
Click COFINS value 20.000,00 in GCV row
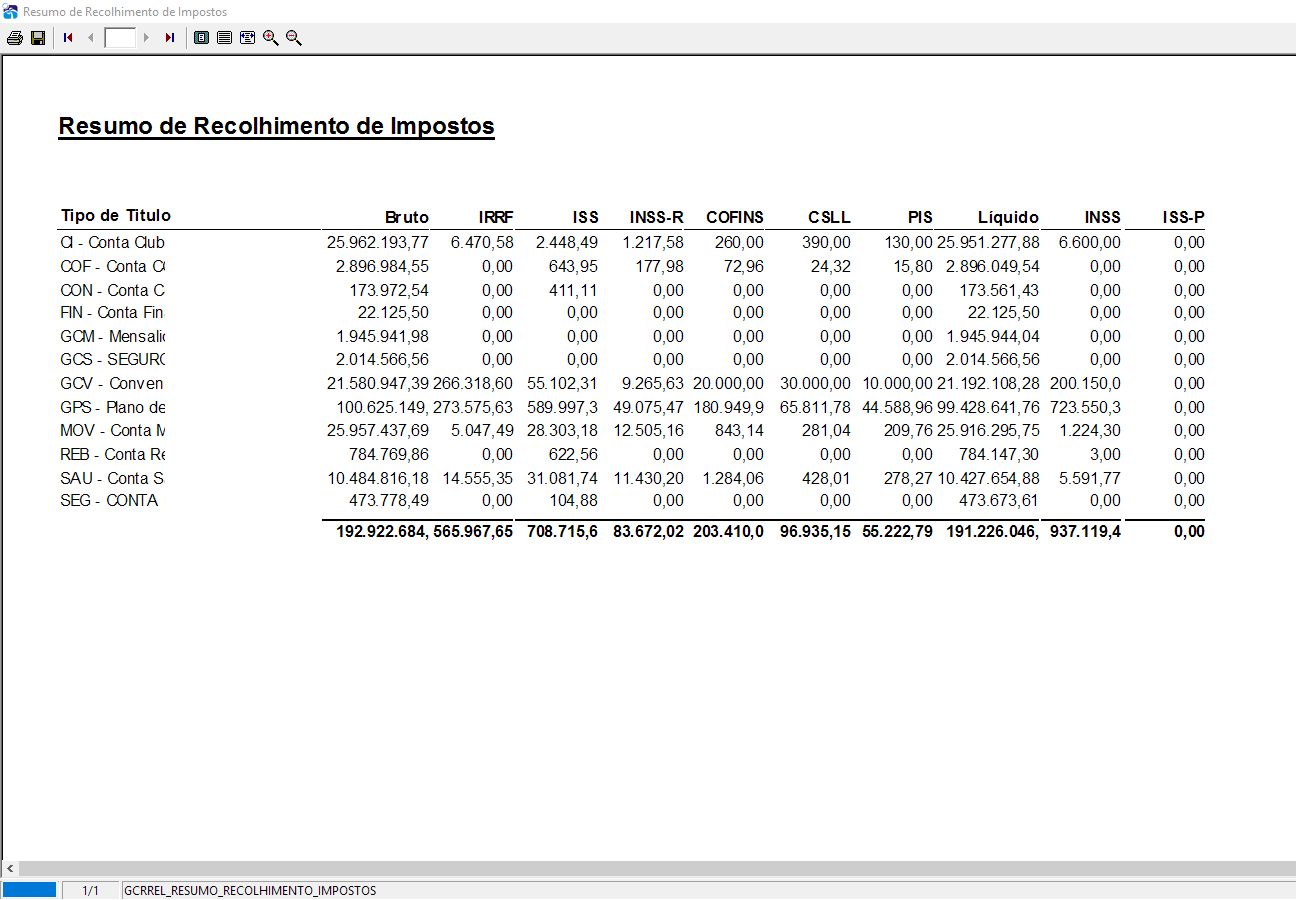(x=728, y=383)
